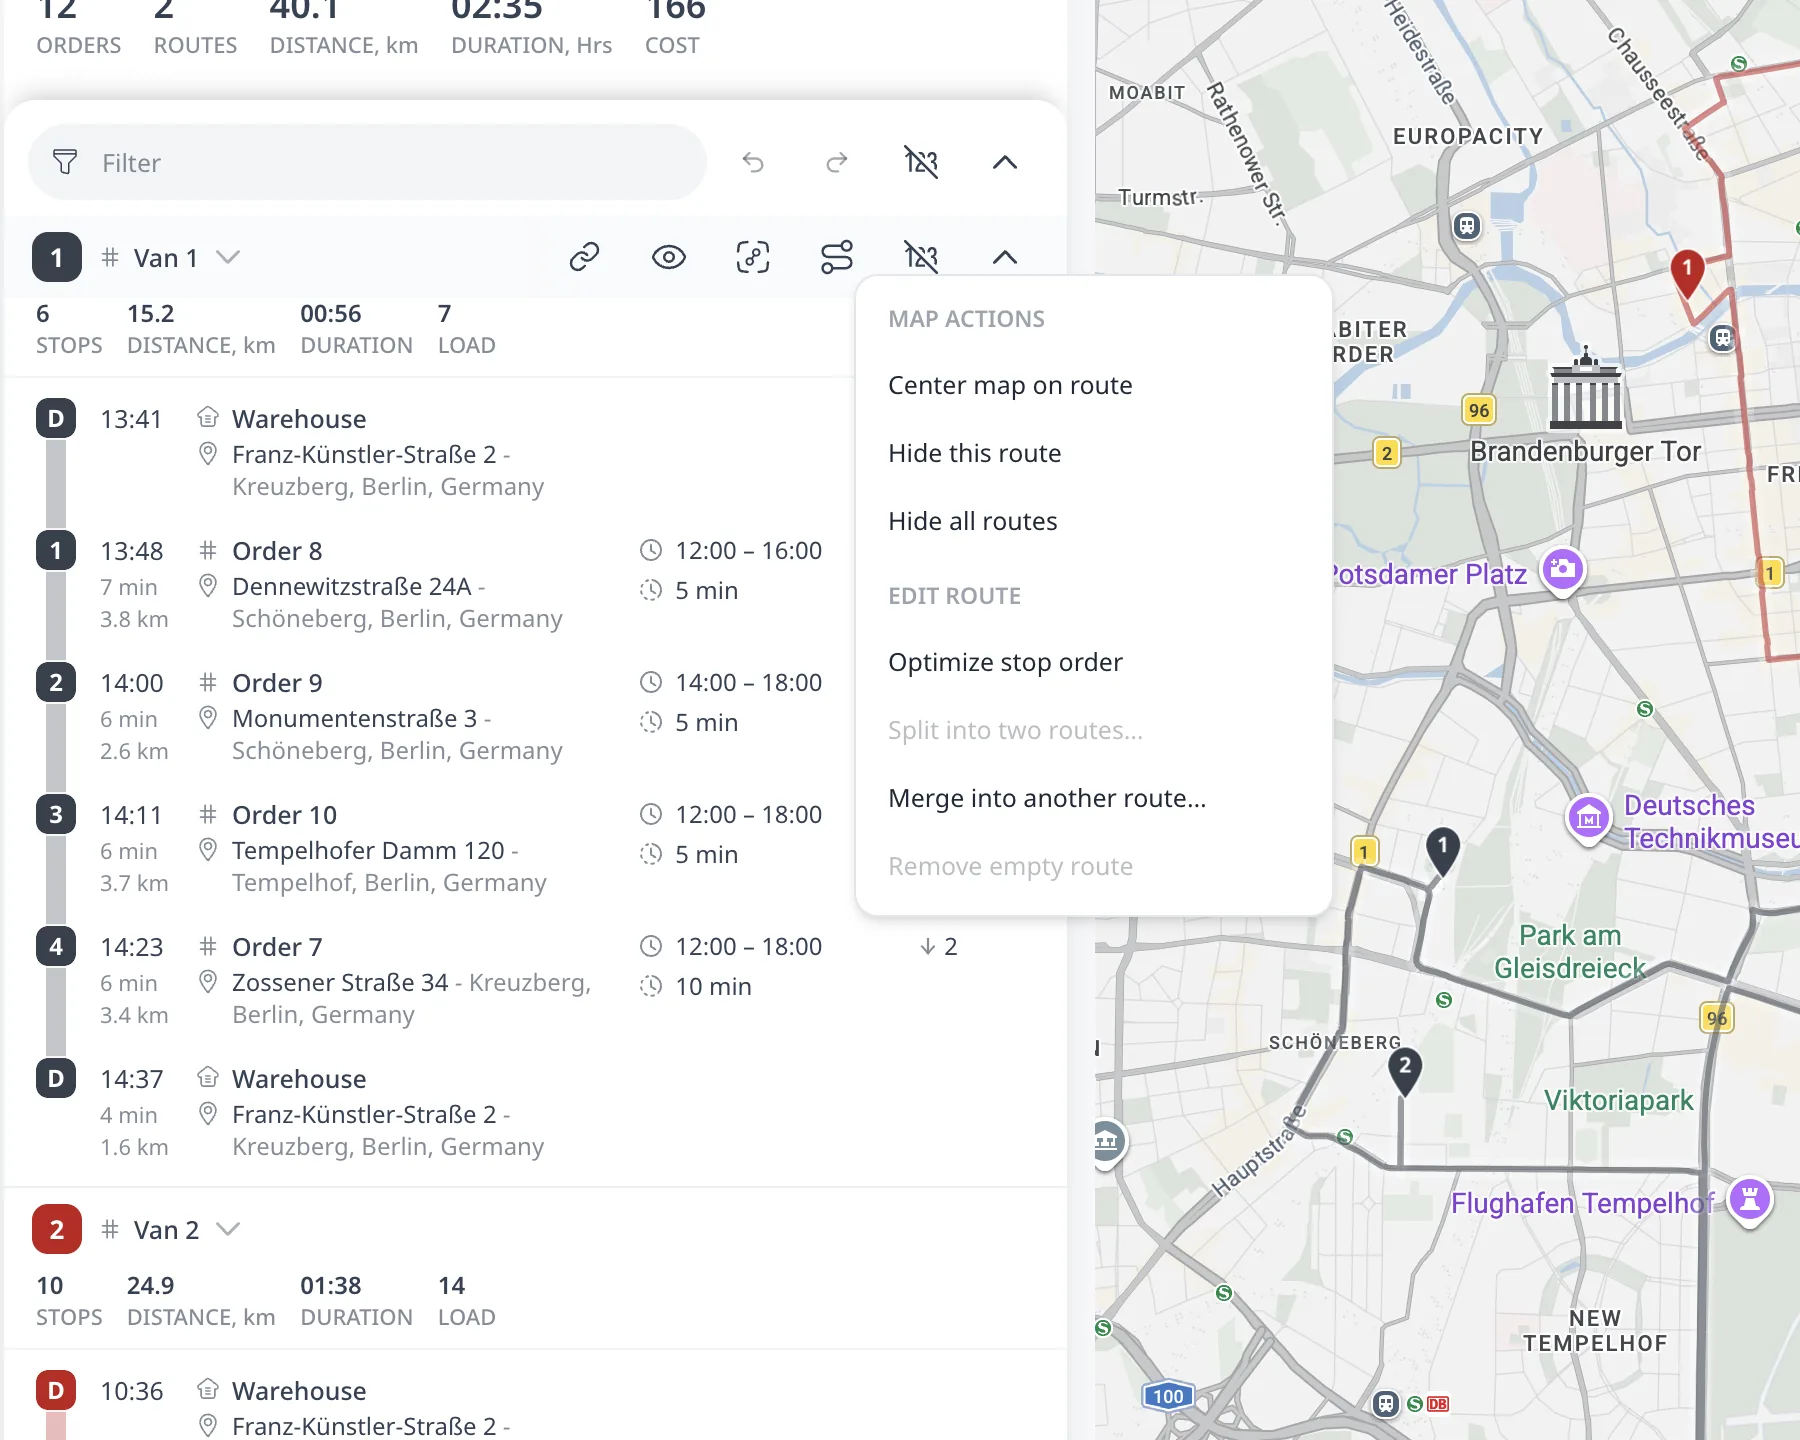The width and height of the screenshot is (1800, 1440).
Task: Open Van 1 route options icon
Action: [x=837, y=257]
